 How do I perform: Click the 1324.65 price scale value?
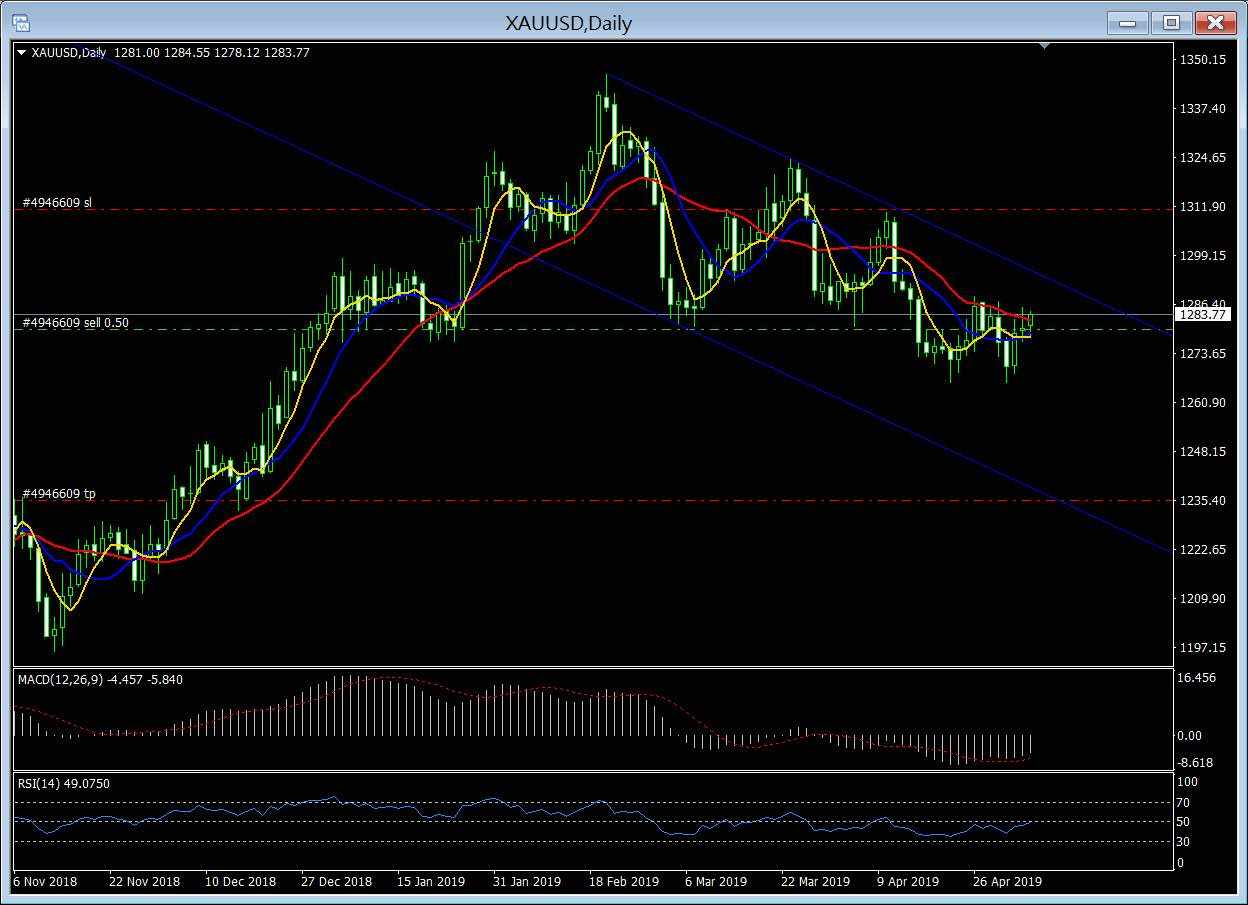click(x=1203, y=158)
